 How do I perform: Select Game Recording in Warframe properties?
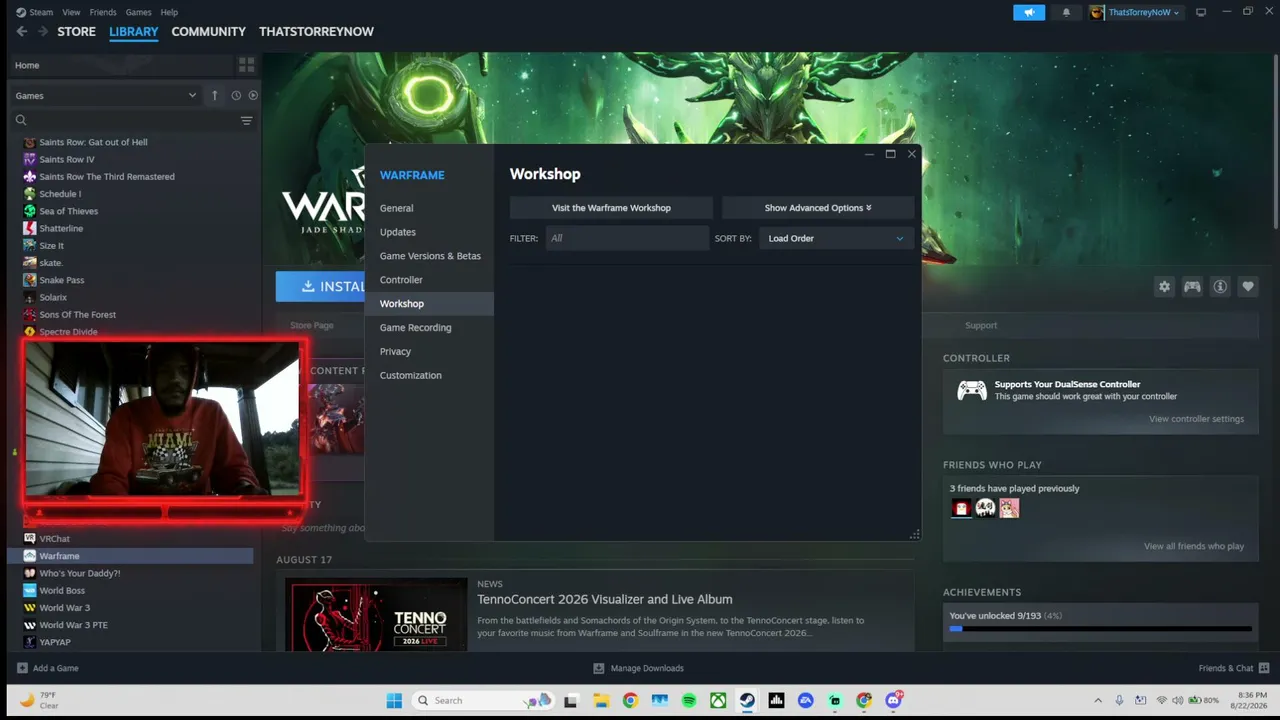coord(429,328)
